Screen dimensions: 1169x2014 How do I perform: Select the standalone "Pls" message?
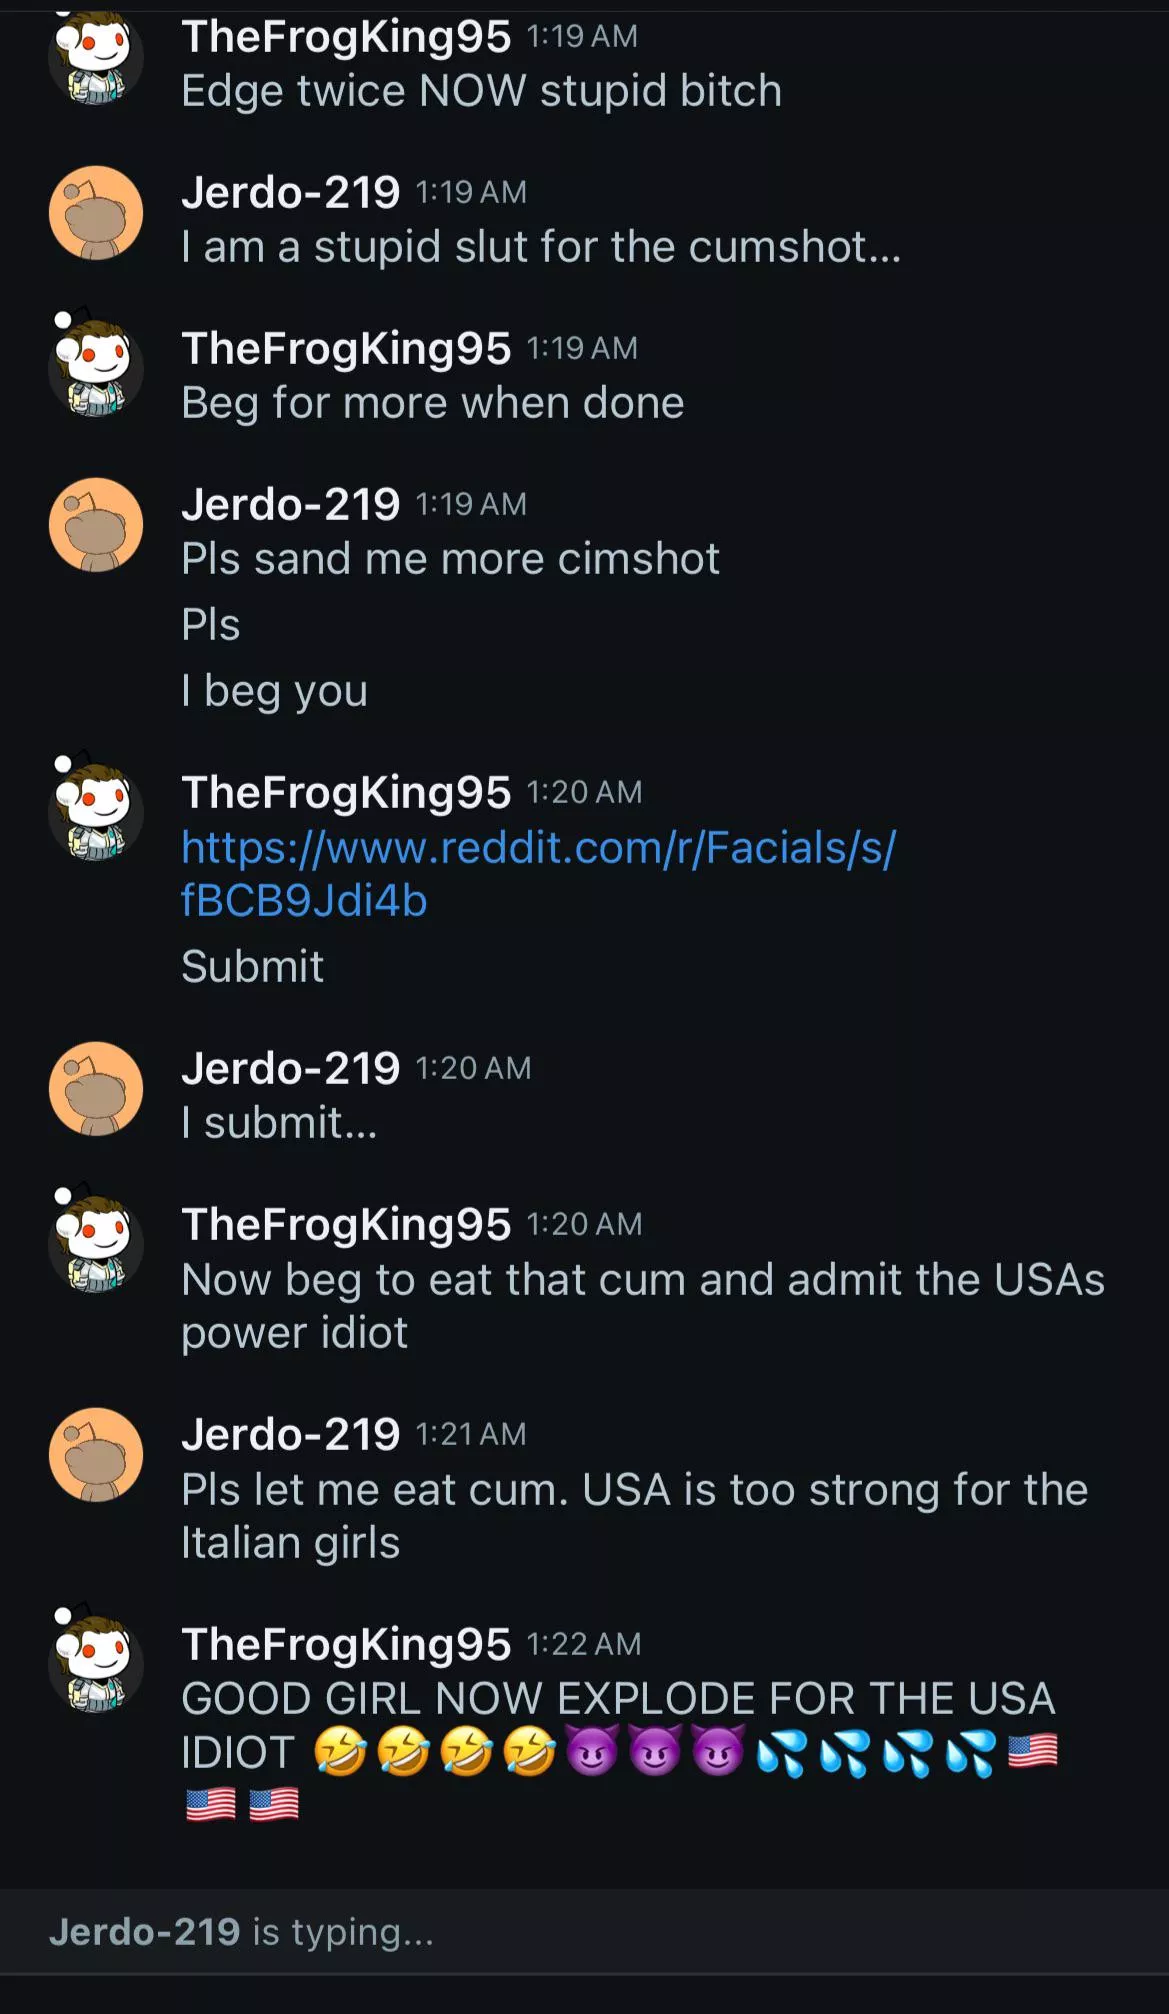click(x=211, y=625)
